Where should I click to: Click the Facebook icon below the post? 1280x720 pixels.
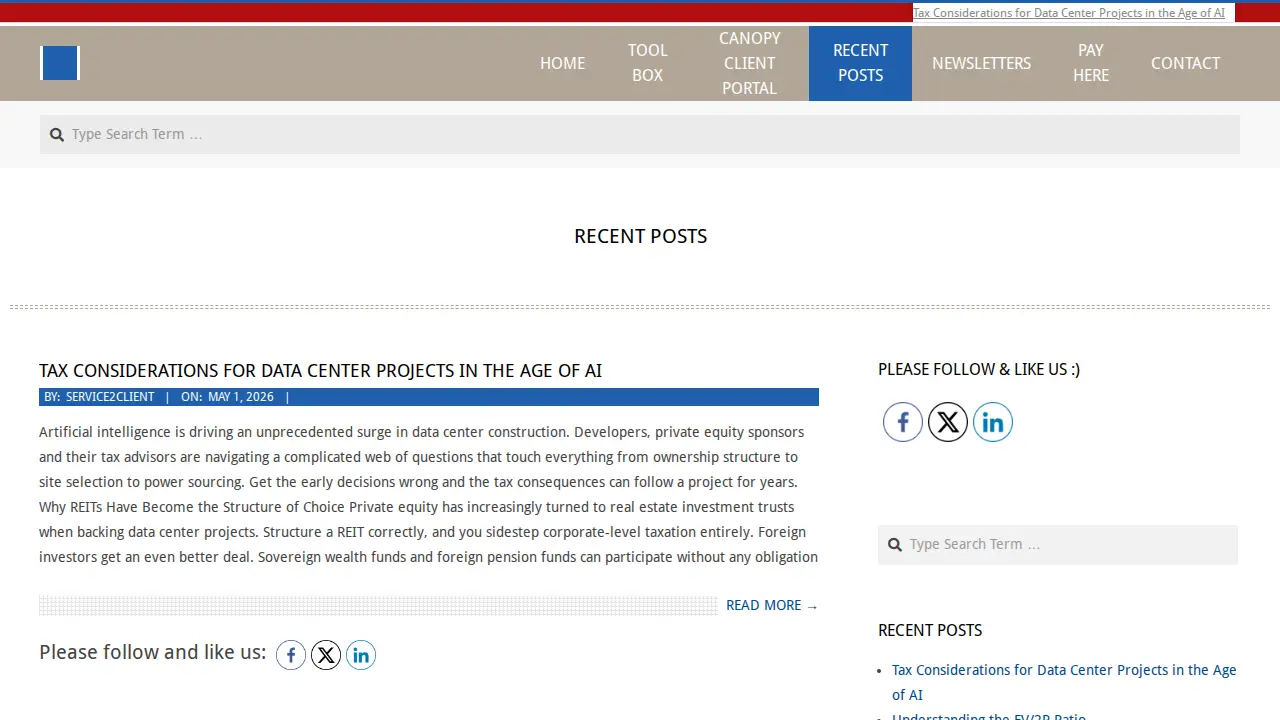coord(291,655)
